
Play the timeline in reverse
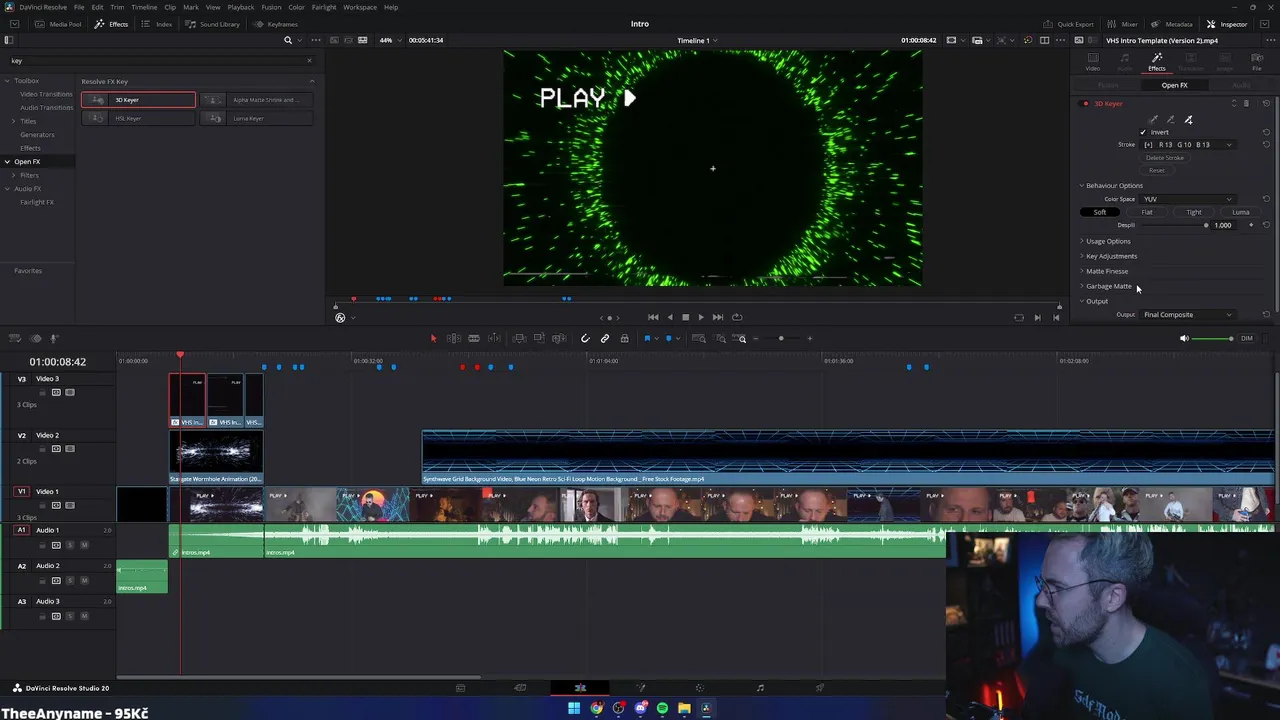[670, 317]
